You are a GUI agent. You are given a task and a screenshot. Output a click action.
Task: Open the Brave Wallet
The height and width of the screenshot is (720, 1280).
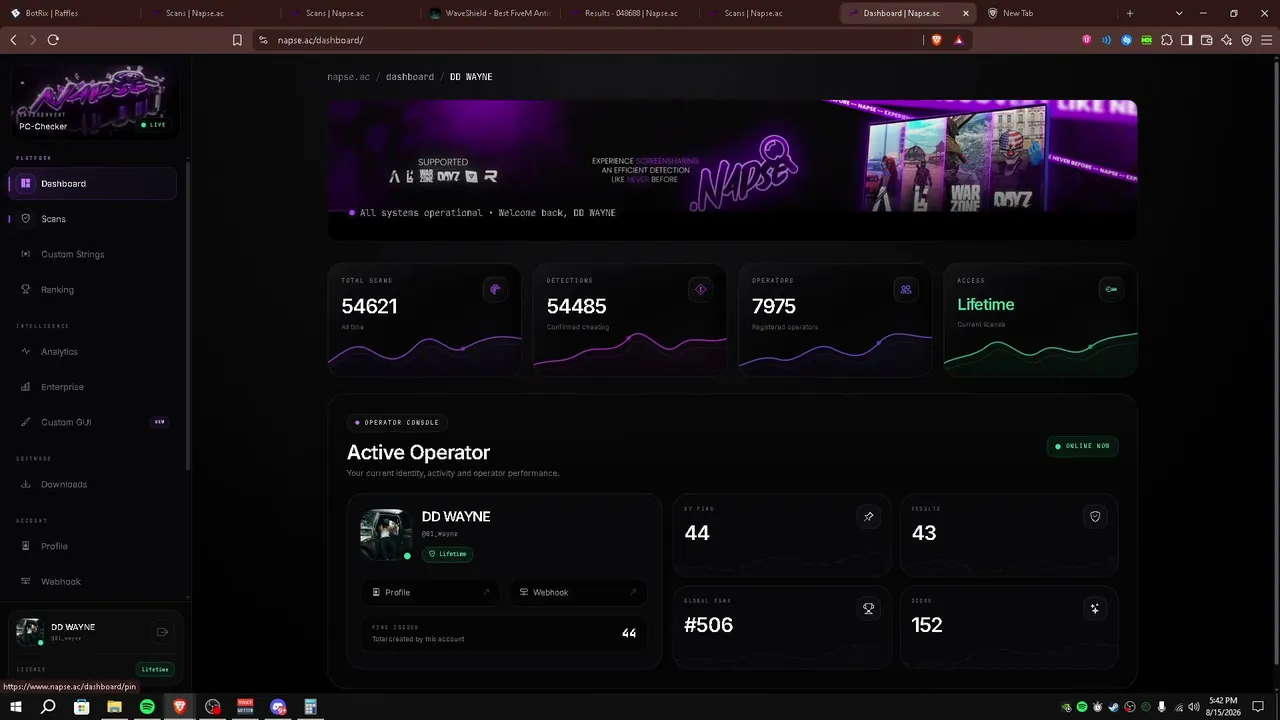tap(1206, 40)
